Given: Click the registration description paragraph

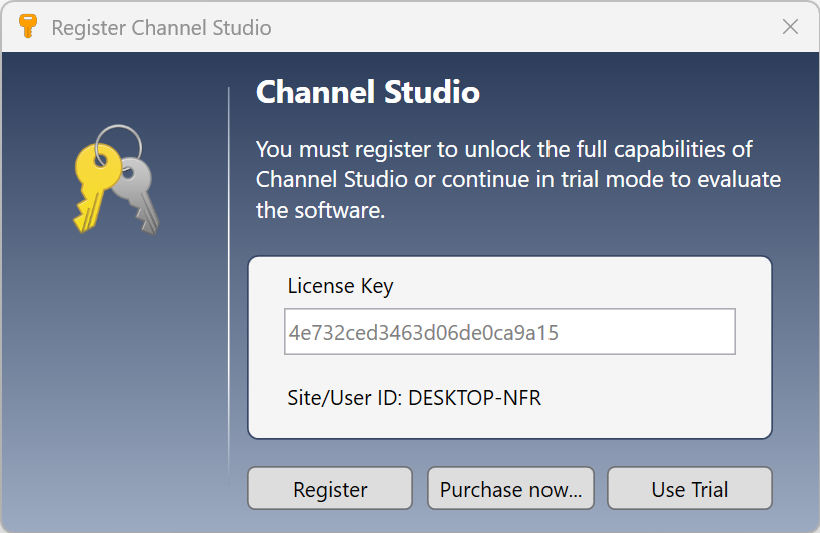Looking at the screenshot, I should click(x=518, y=180).
